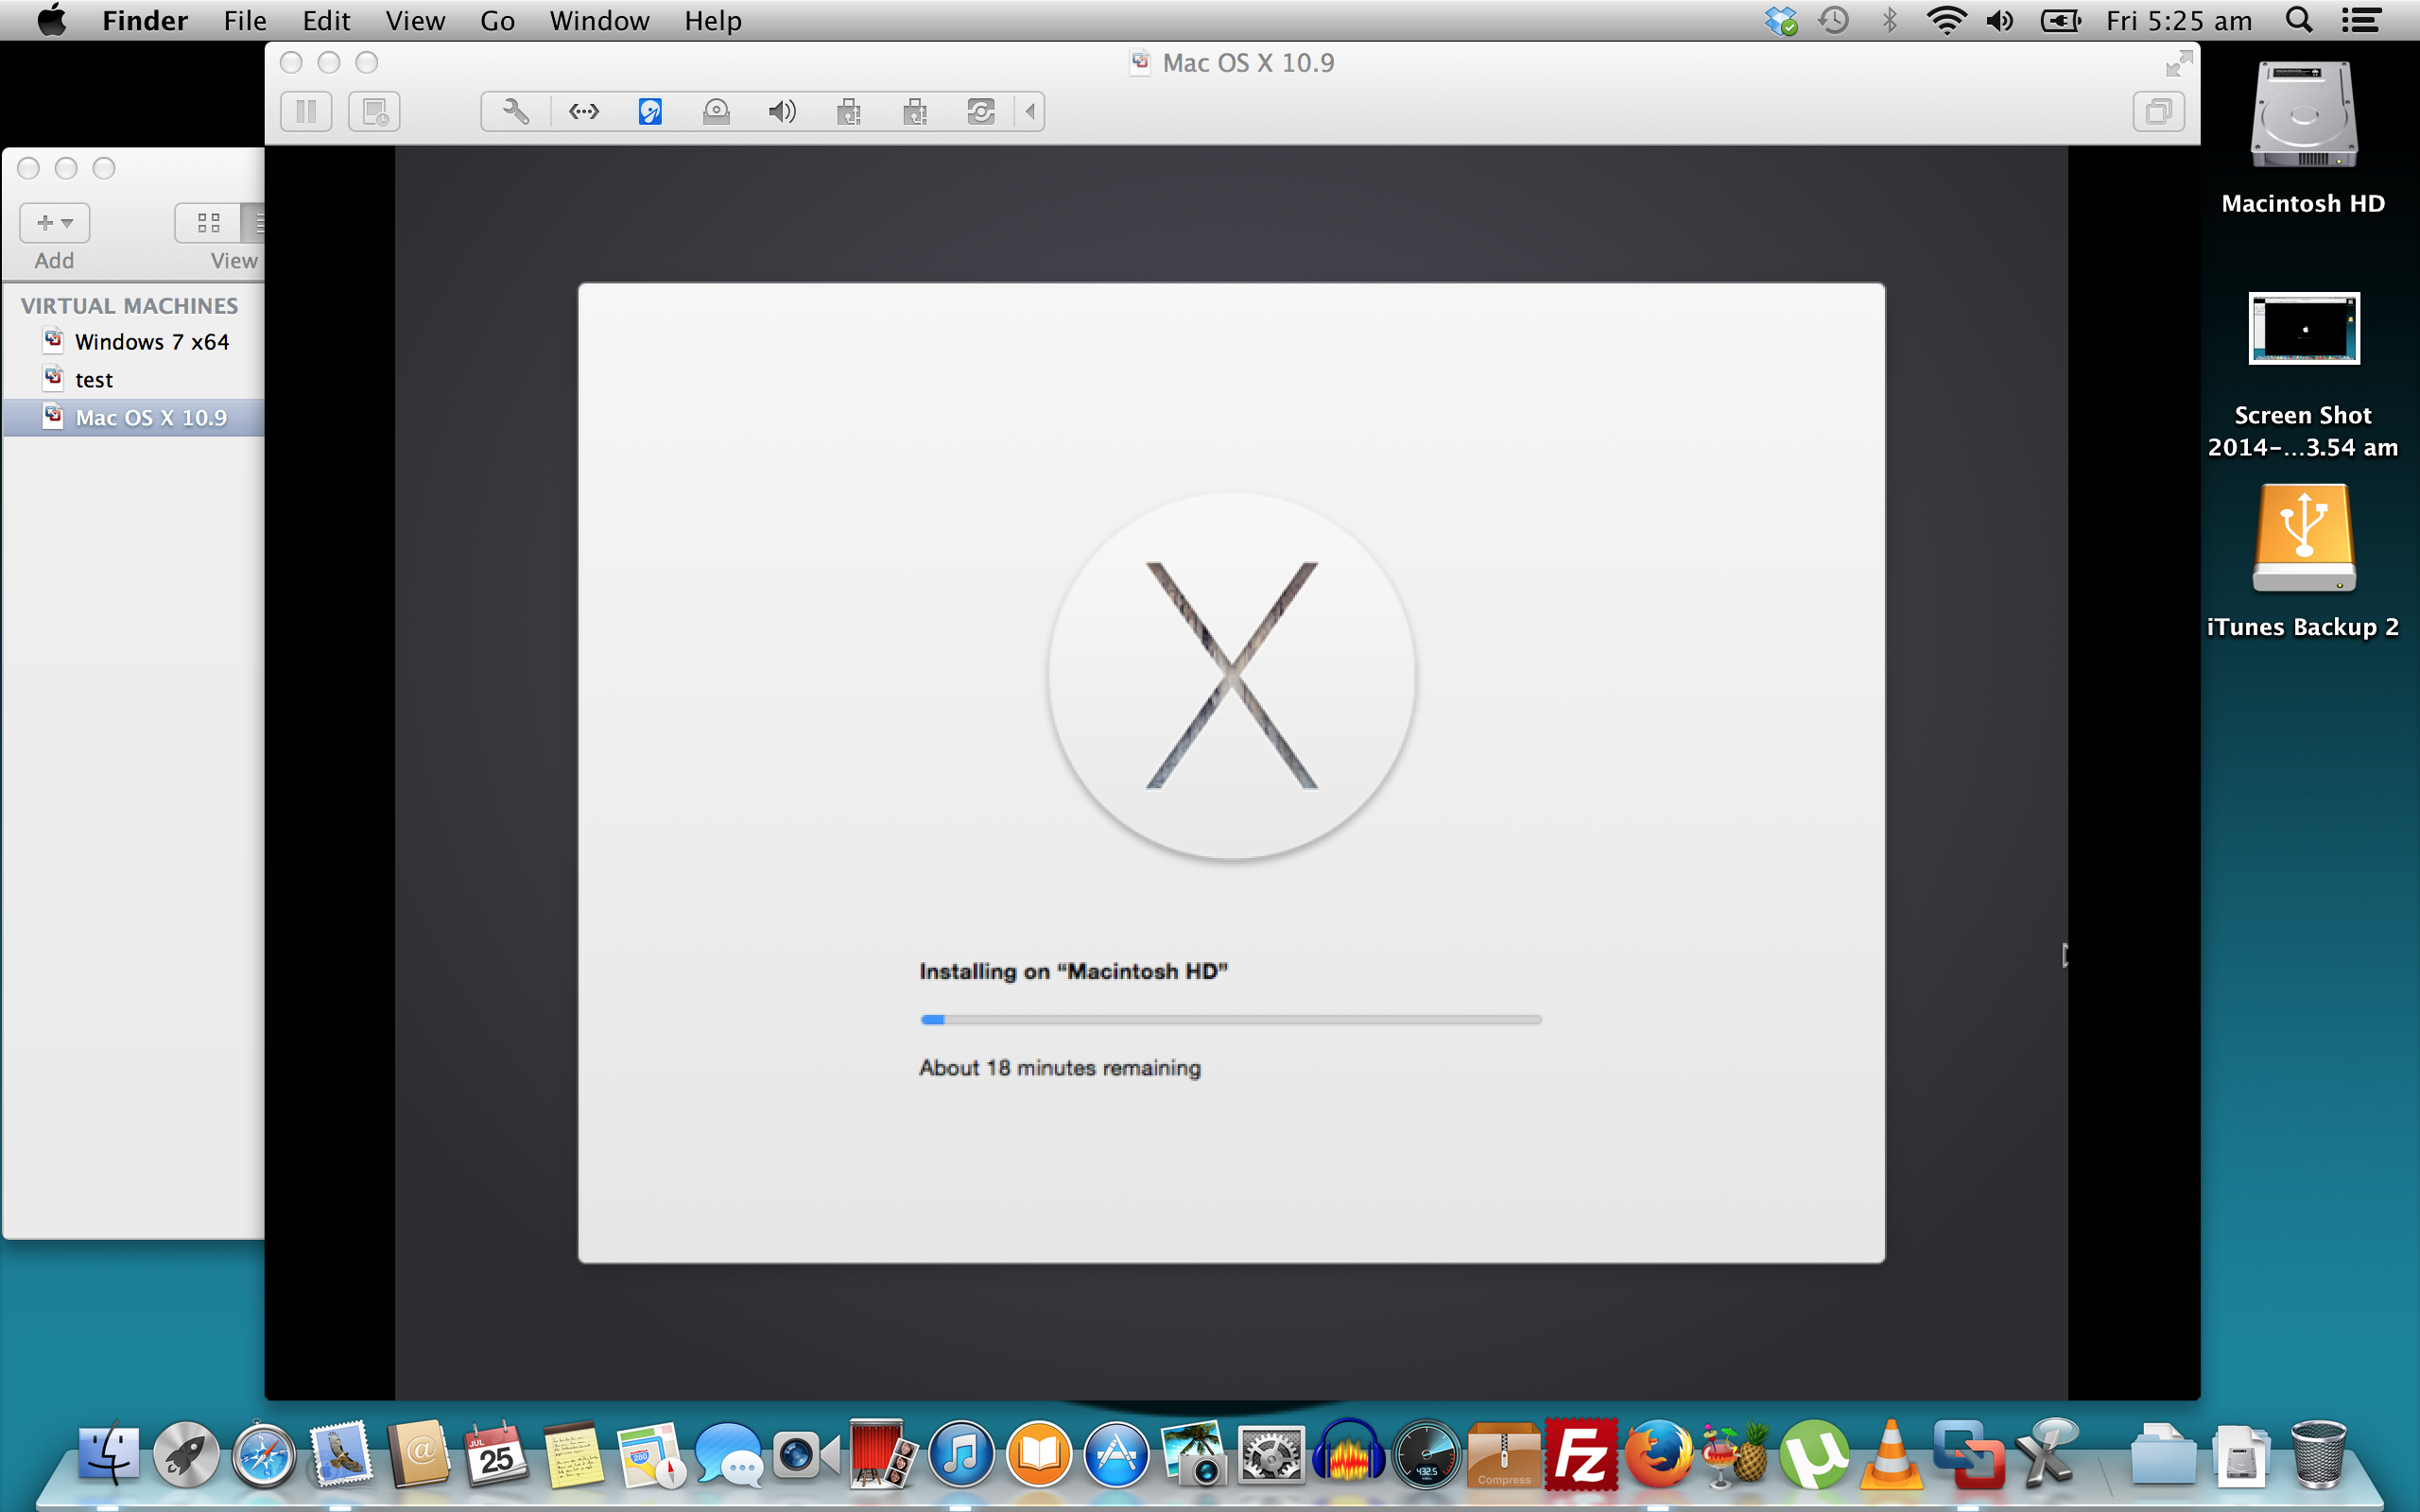Open Notes from the Dock
This screenshot has width=2420, height=1512.
click(574, 1454)
